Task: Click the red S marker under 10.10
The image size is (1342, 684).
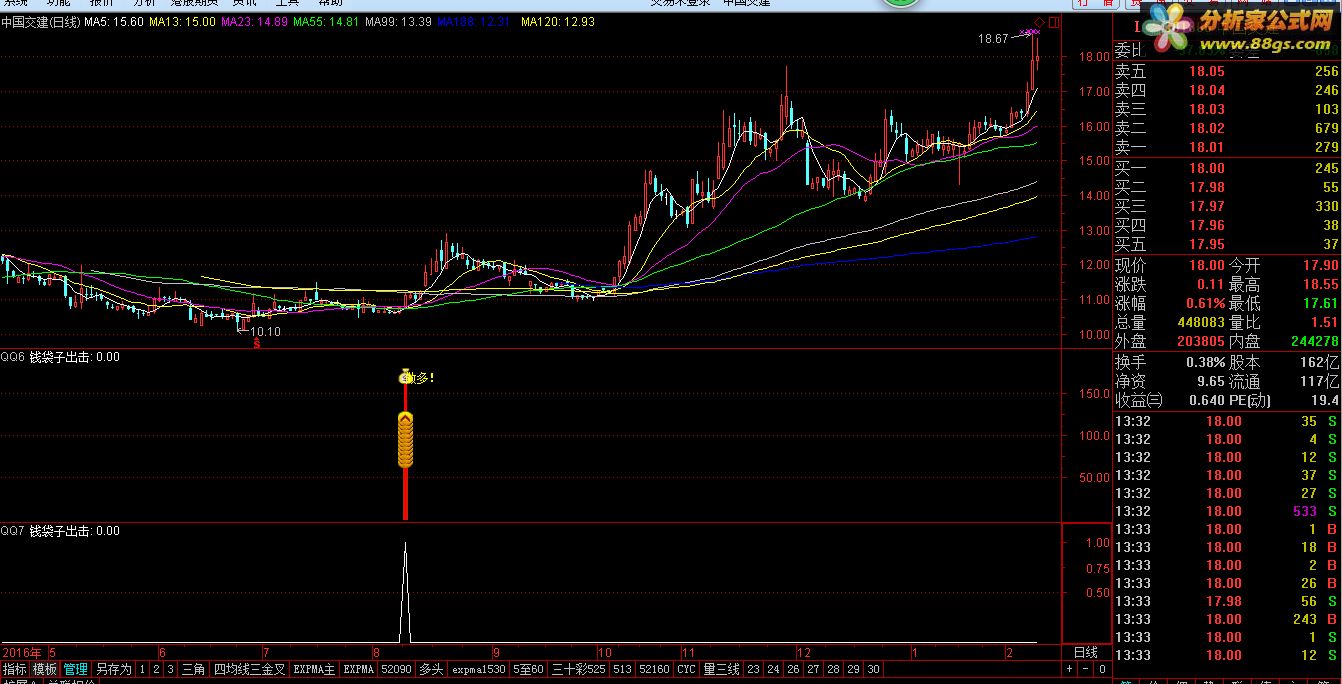Action: [256, 343]
